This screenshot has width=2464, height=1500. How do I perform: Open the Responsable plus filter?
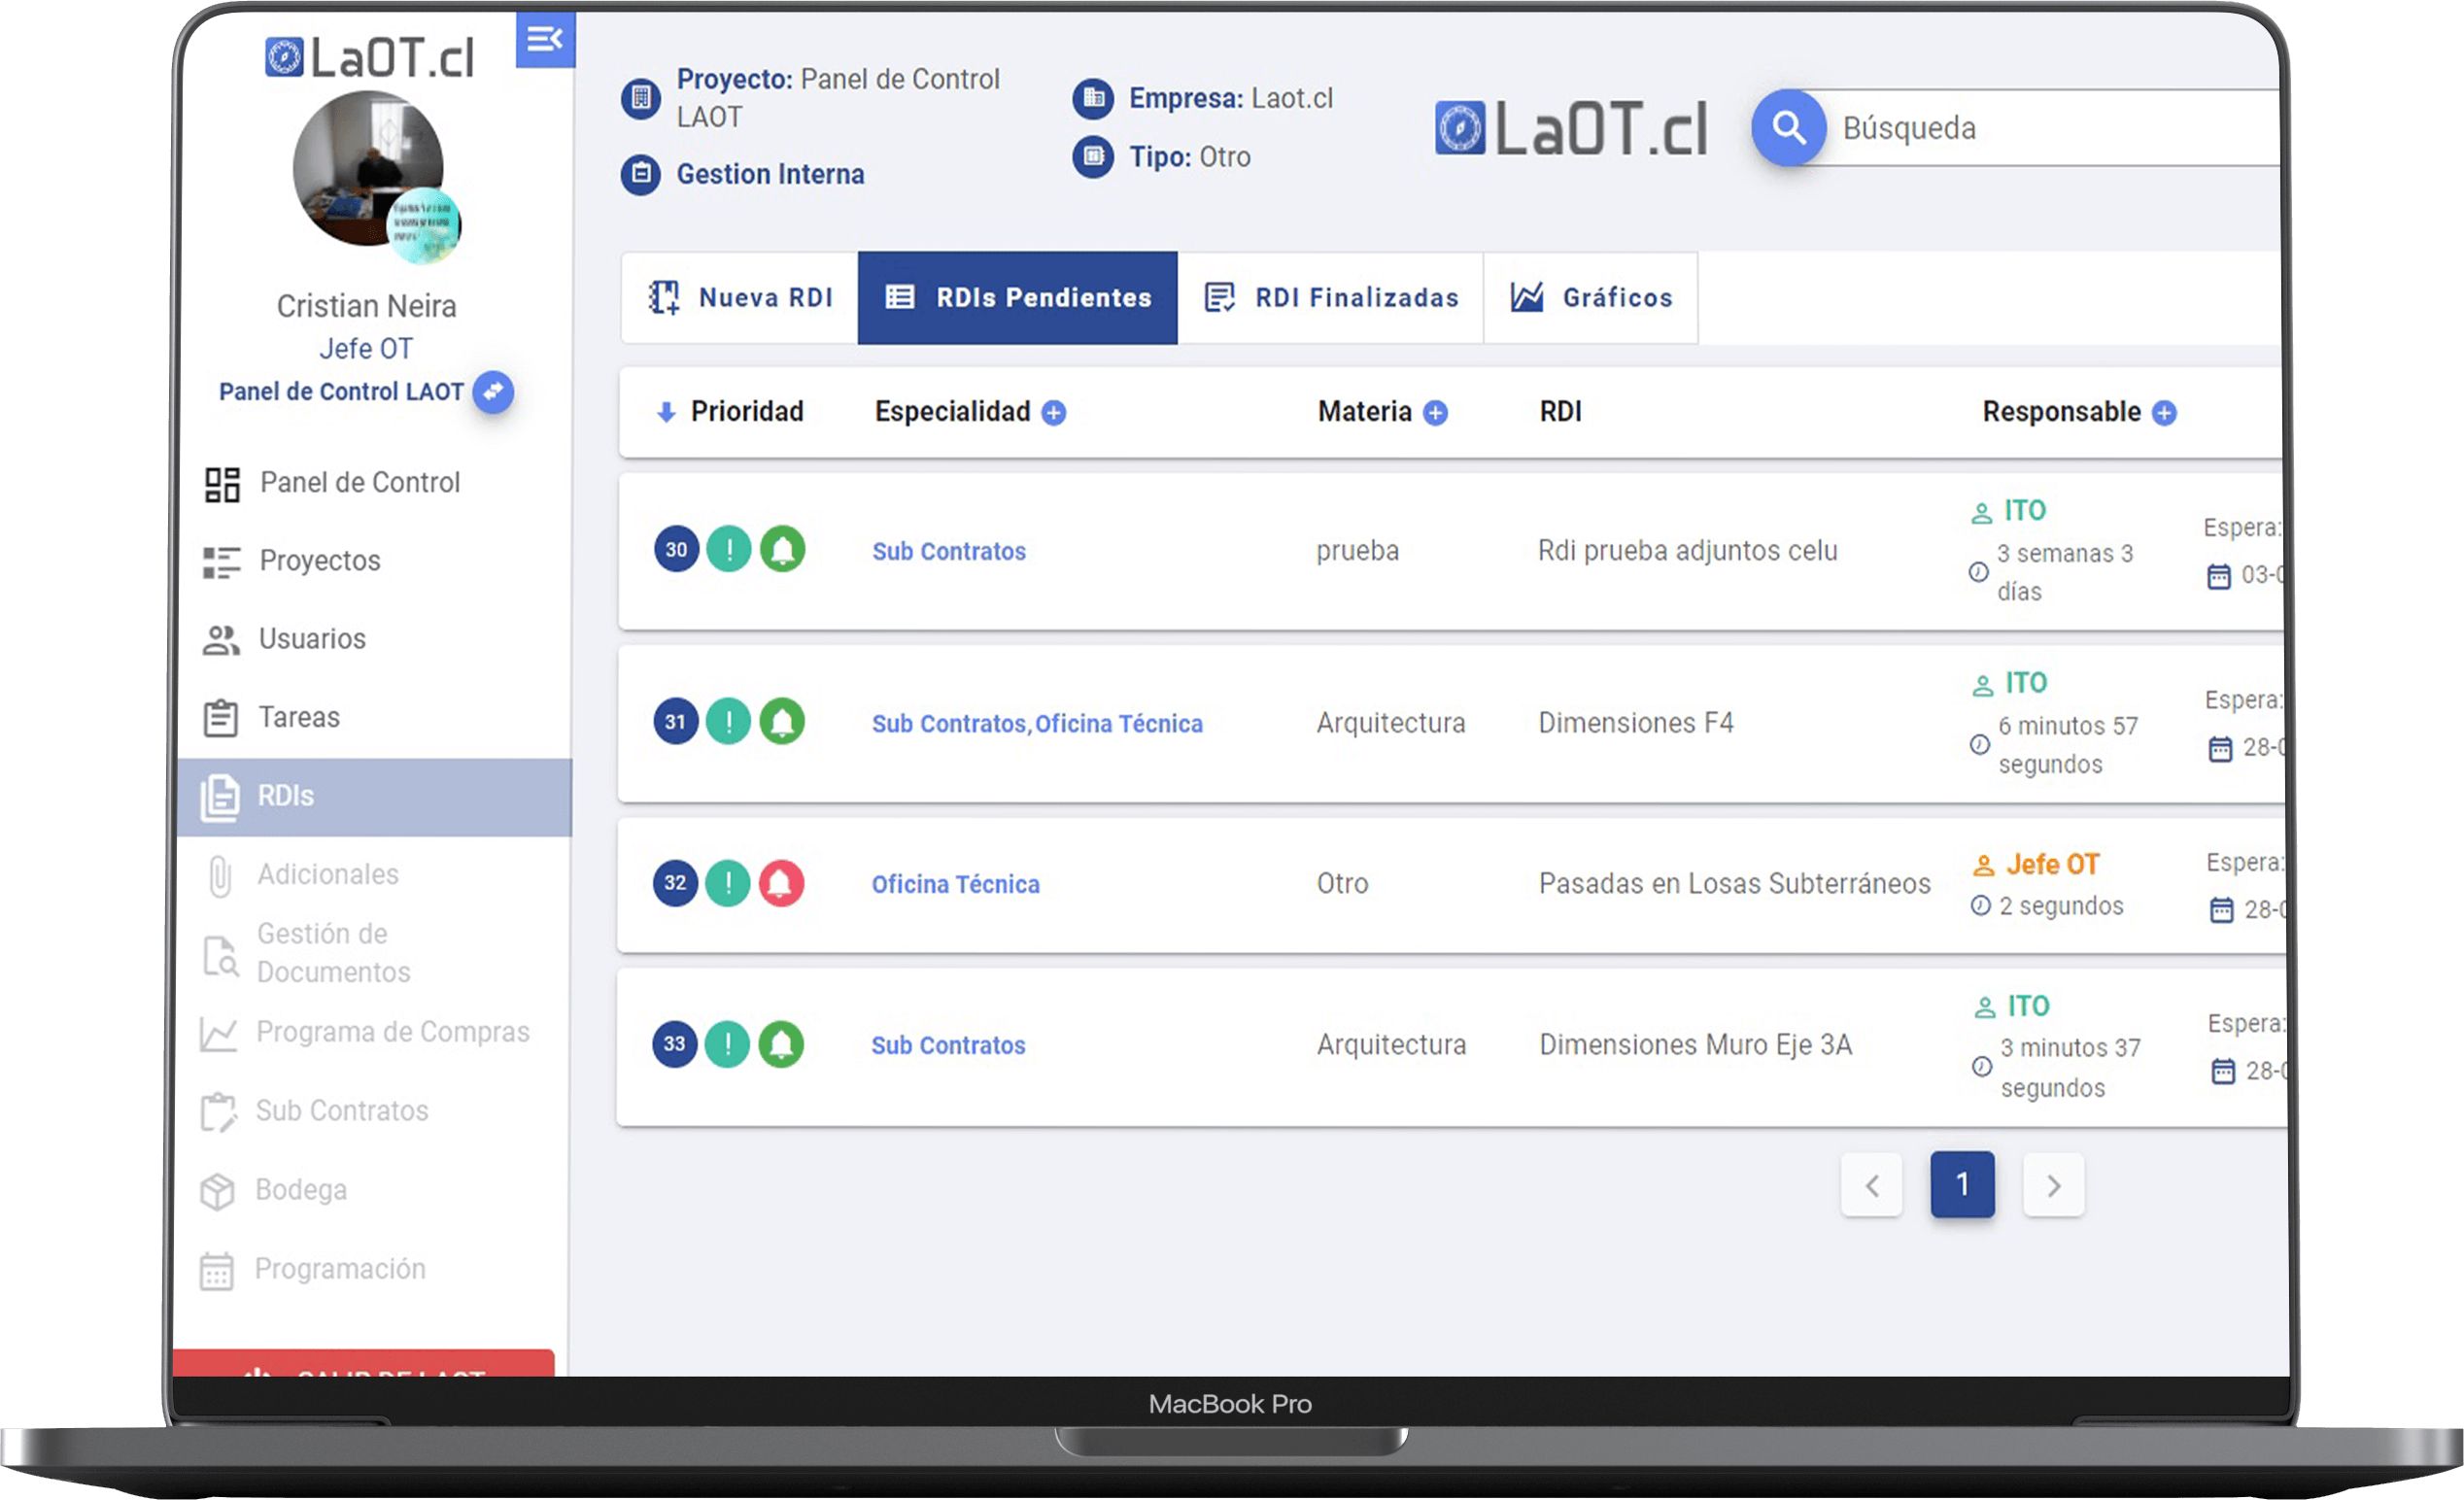(2164, 412)
